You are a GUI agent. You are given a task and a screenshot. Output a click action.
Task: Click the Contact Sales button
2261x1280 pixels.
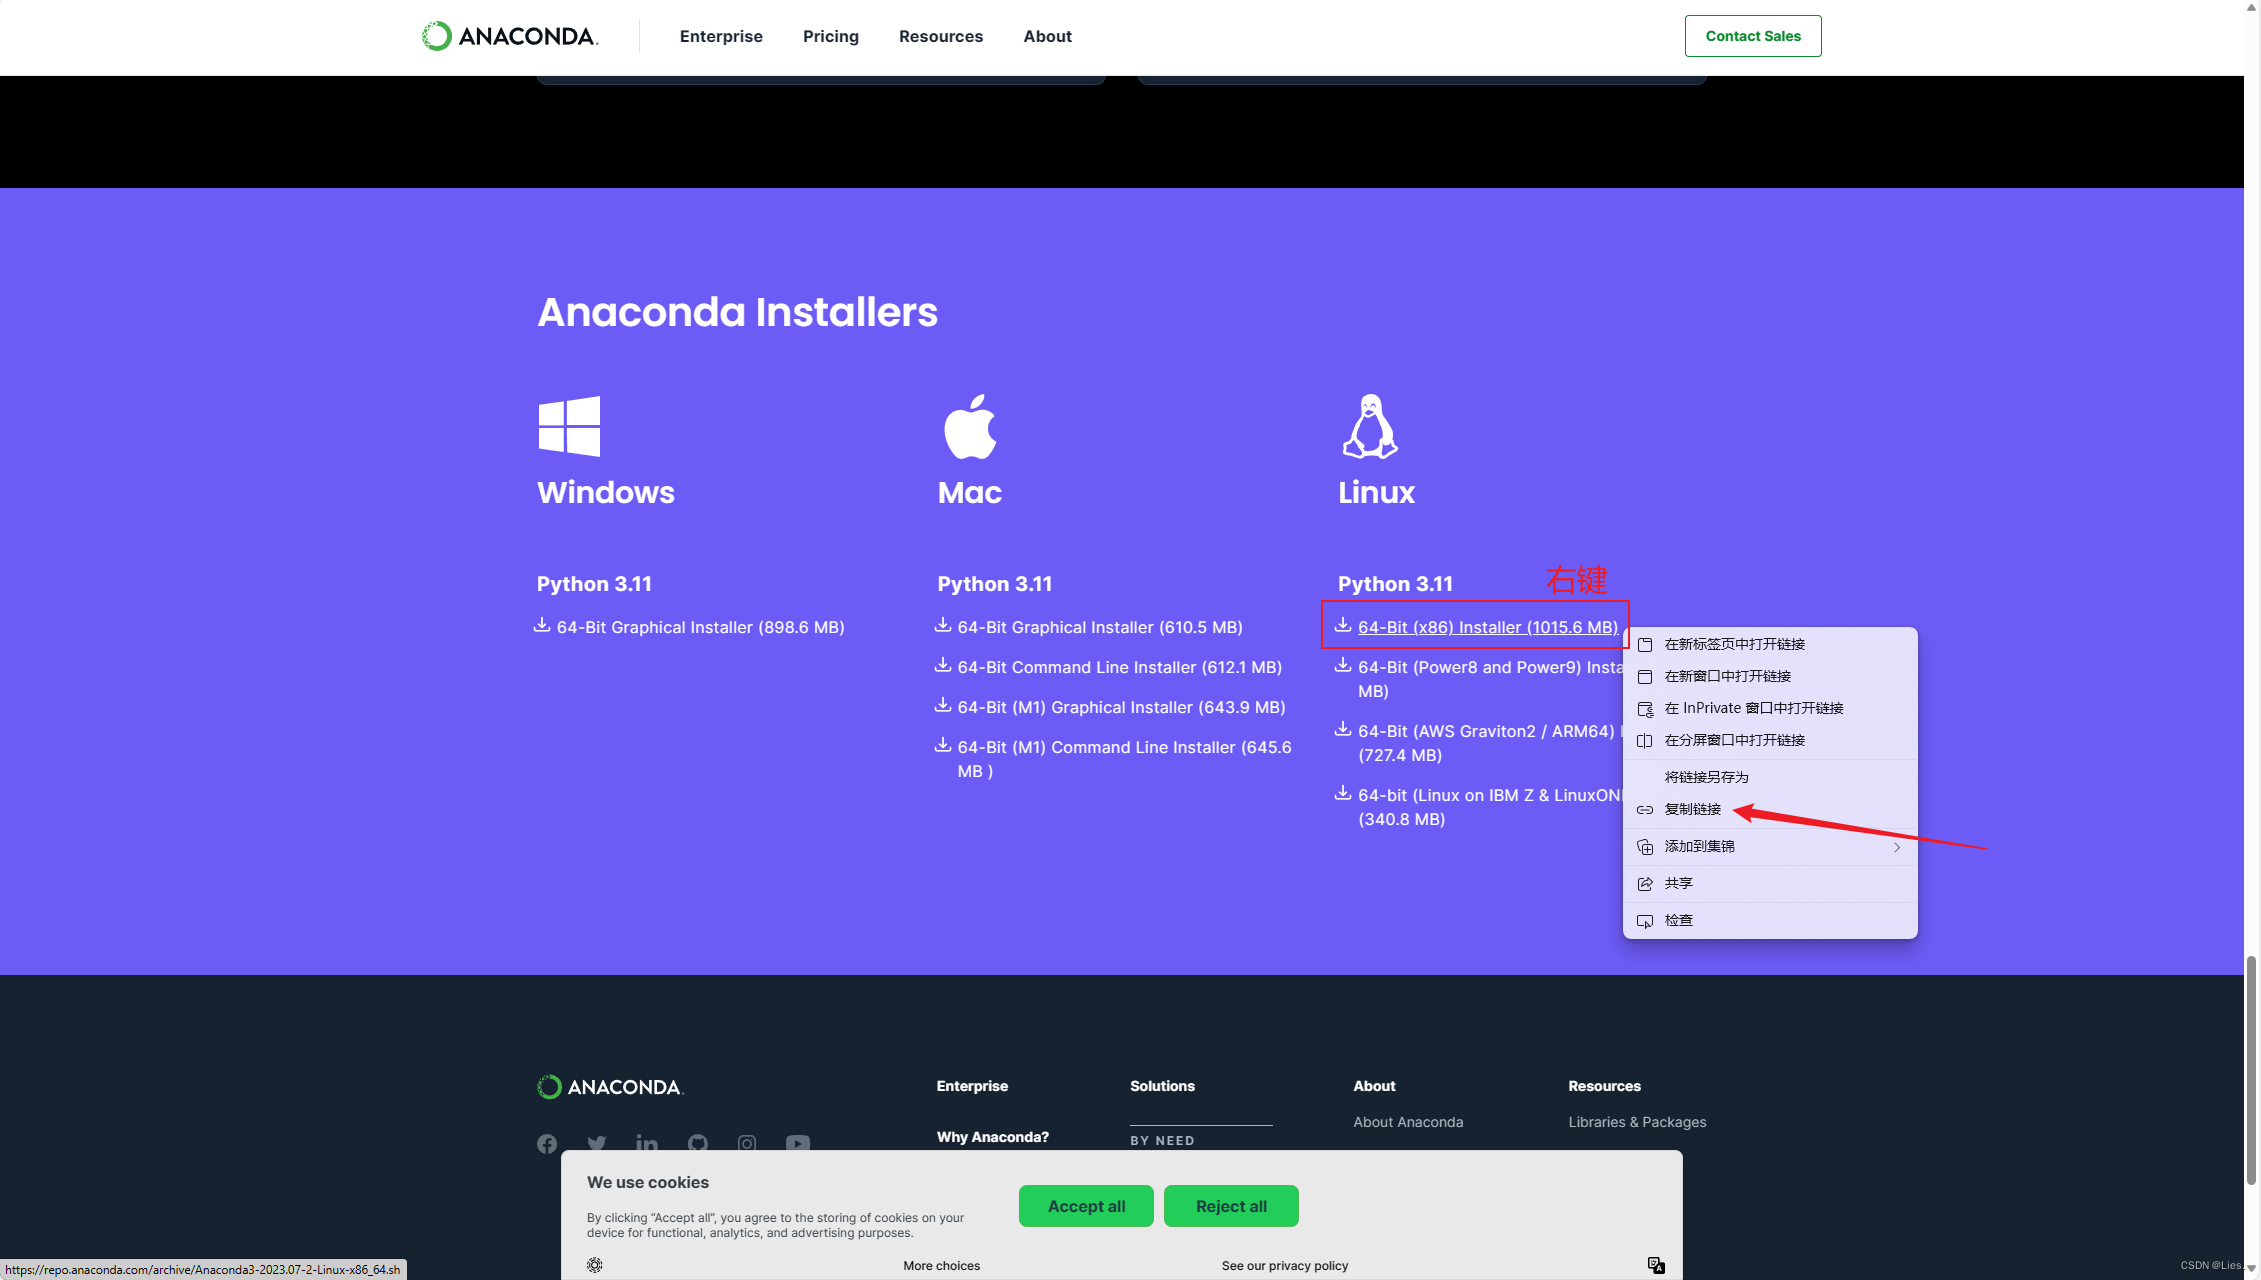(1752, 36)
